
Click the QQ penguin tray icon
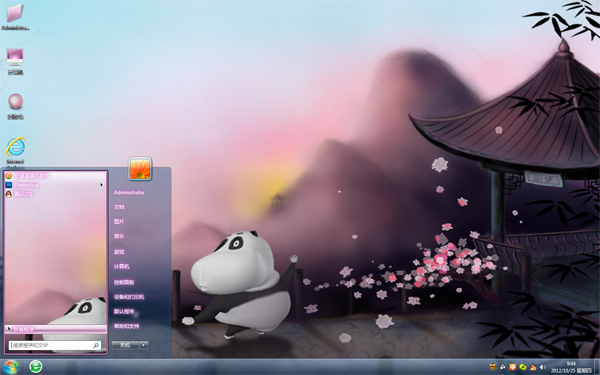533,367
